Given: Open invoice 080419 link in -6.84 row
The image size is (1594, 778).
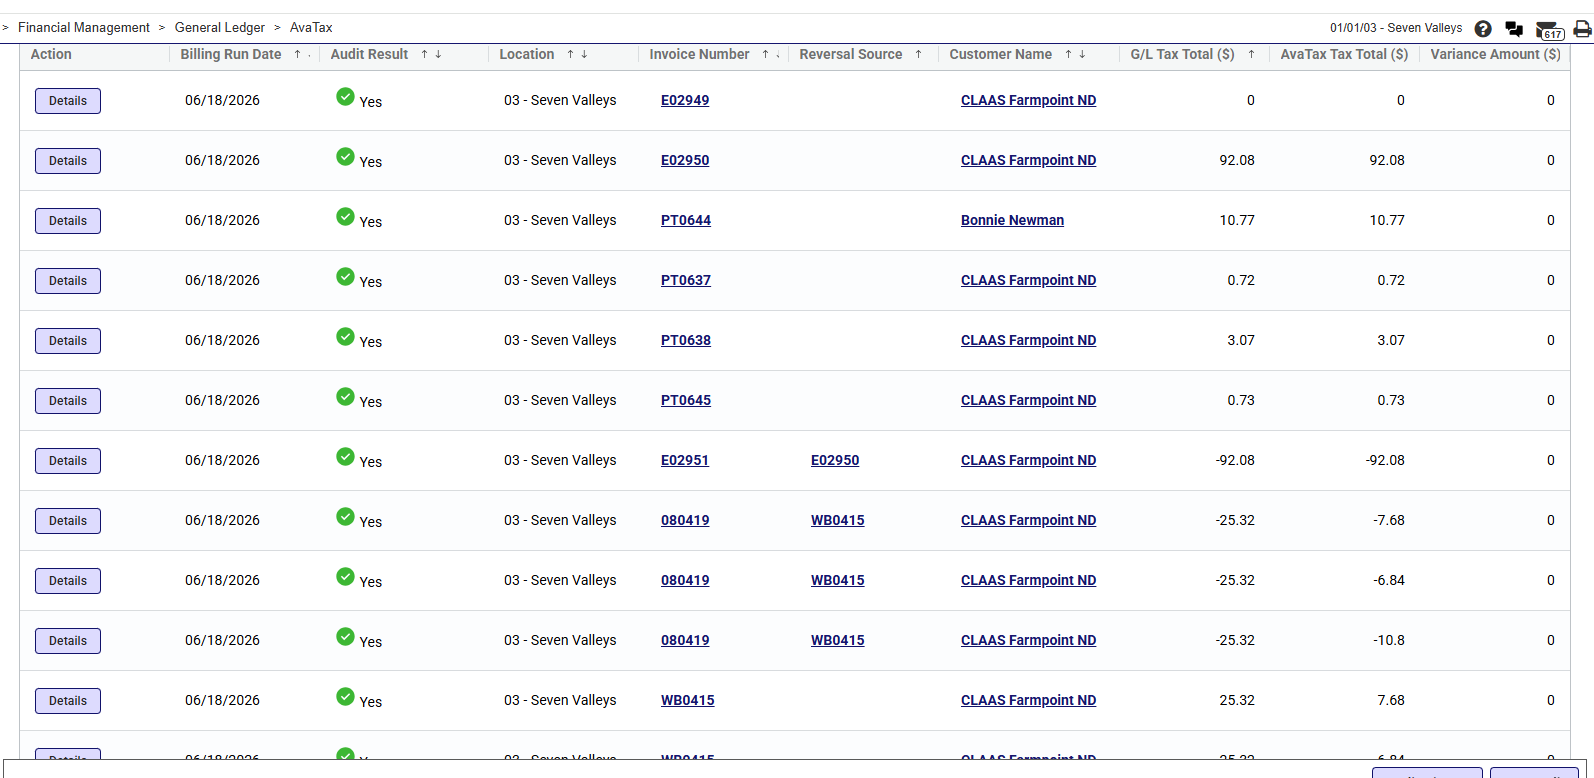Looking at the screenshot, I should (685, 581).
